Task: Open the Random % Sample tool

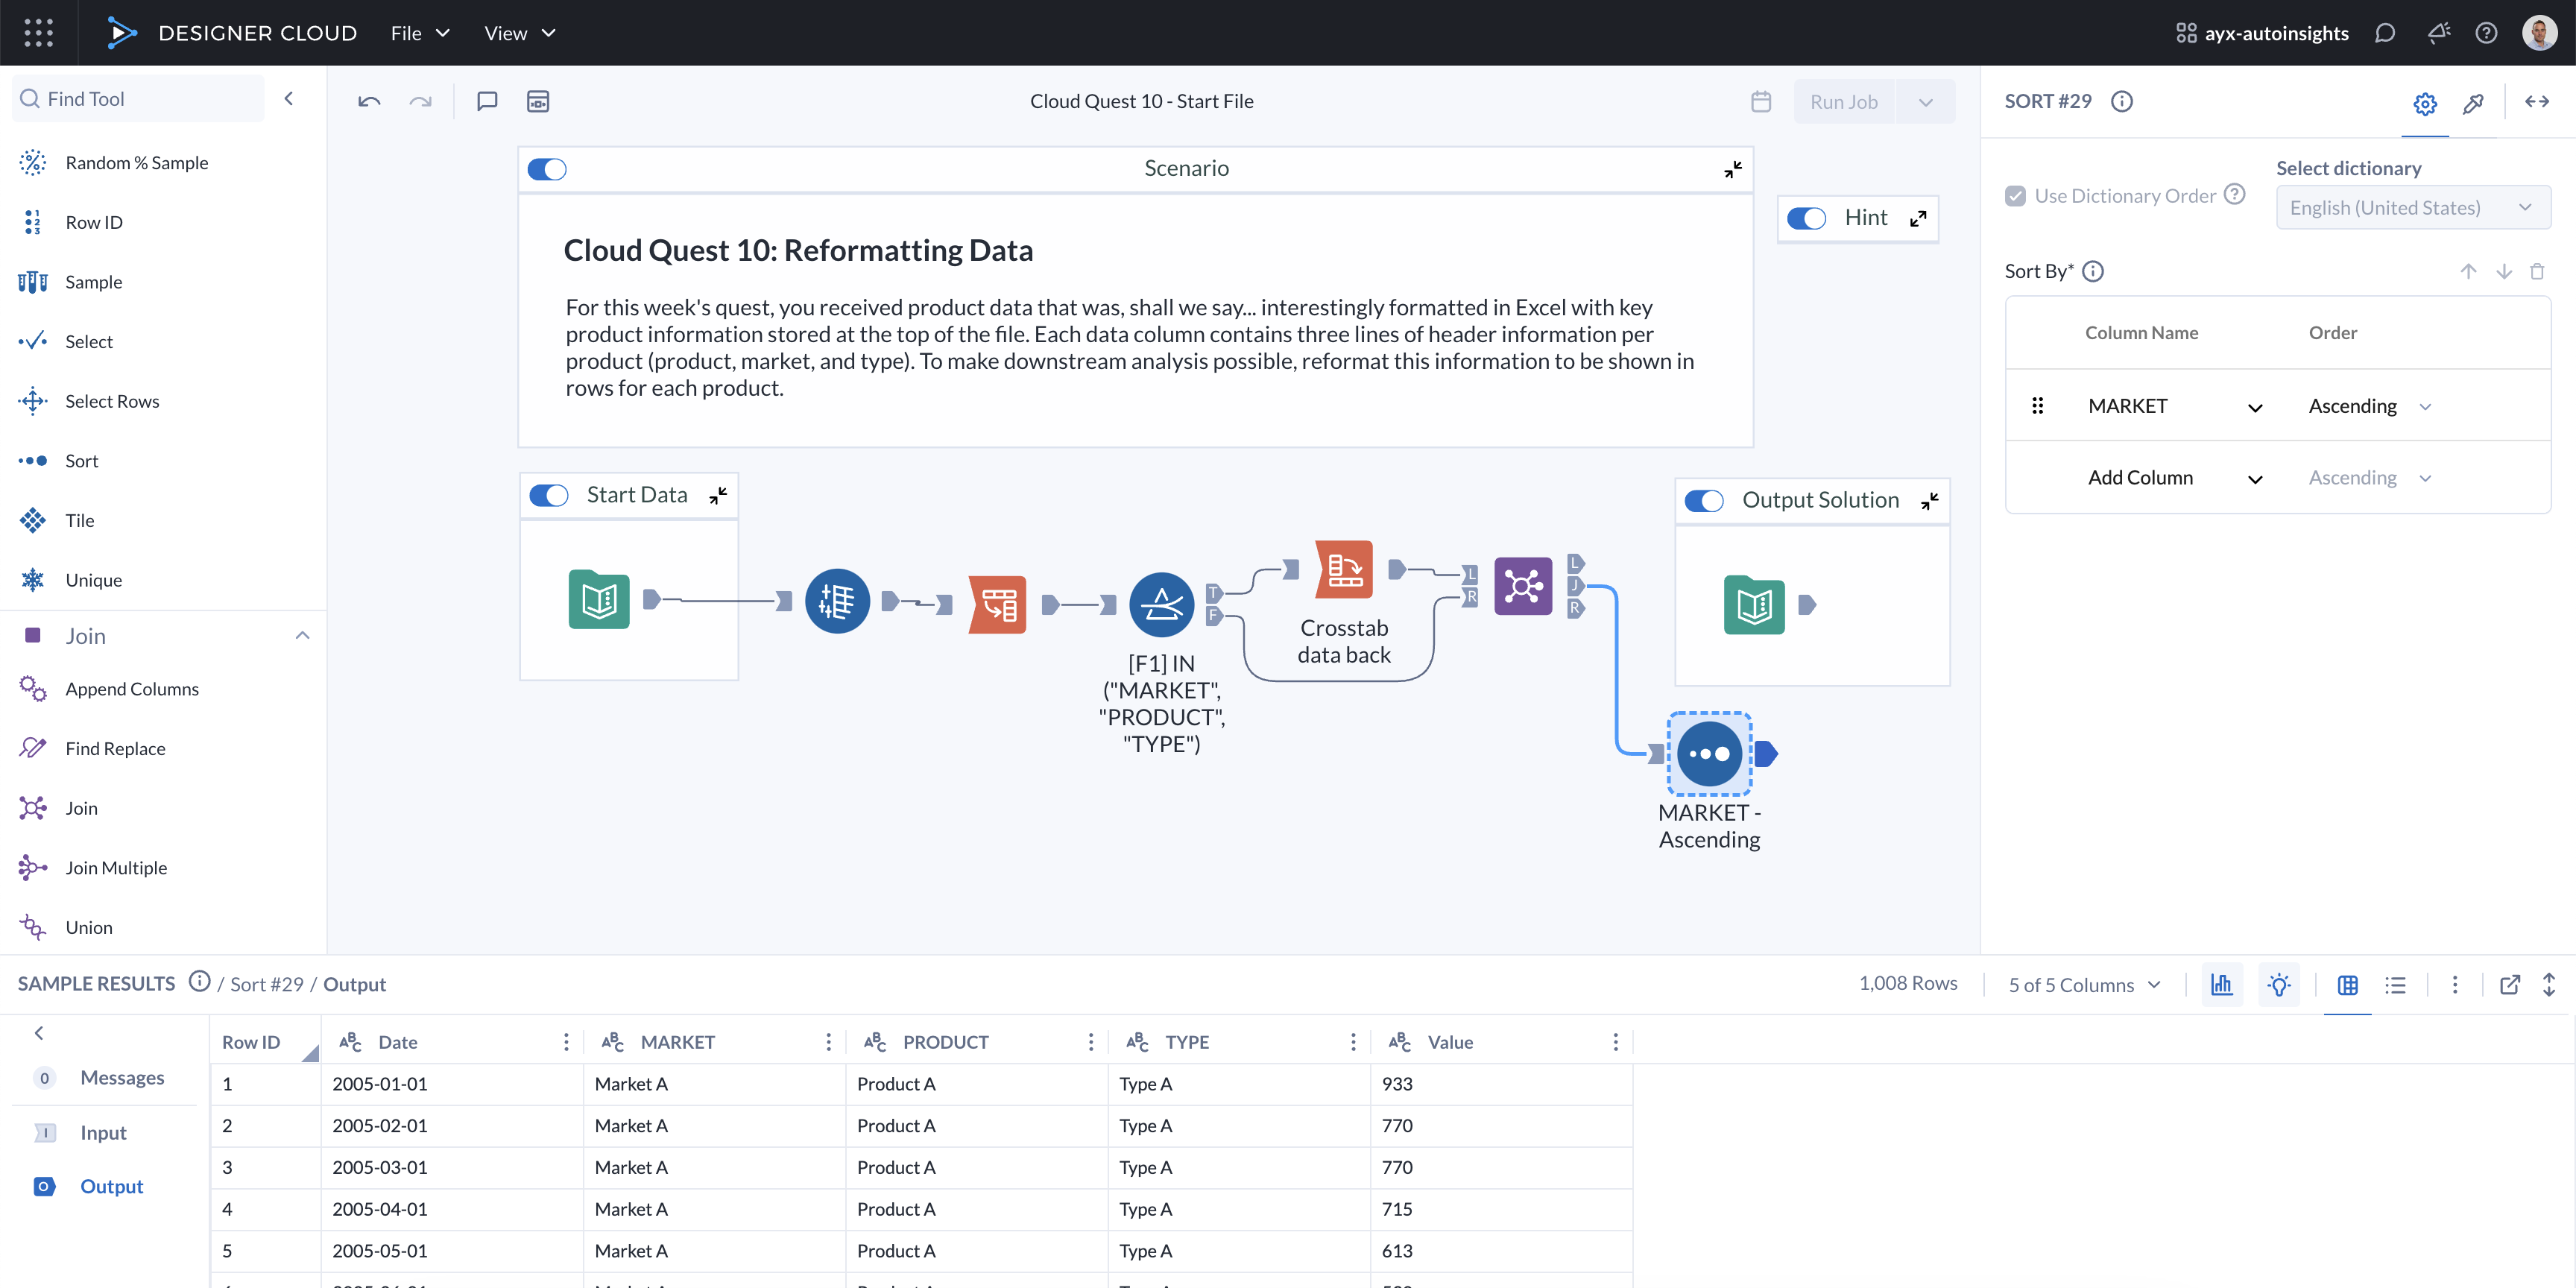Action: coord(136,162)
